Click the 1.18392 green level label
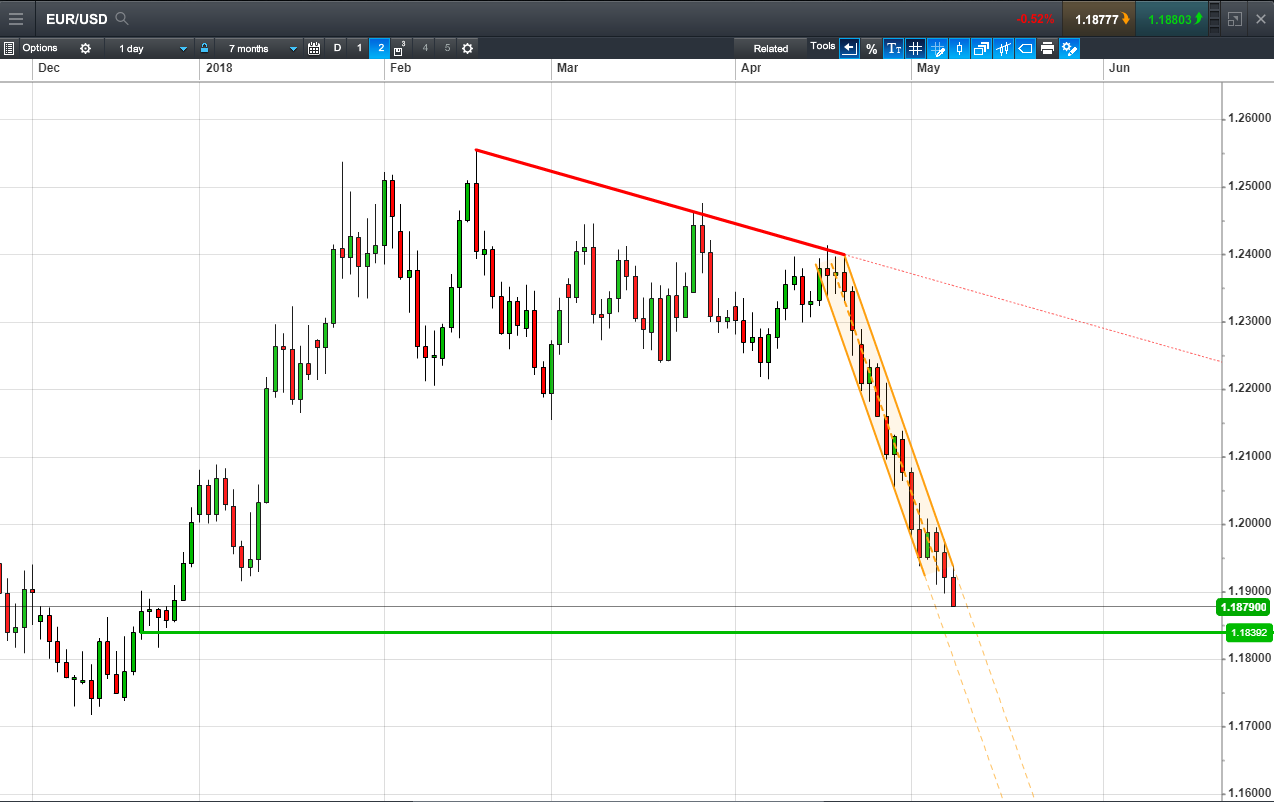Viewport: 1274px width, 802px height. pos(1248,633)
